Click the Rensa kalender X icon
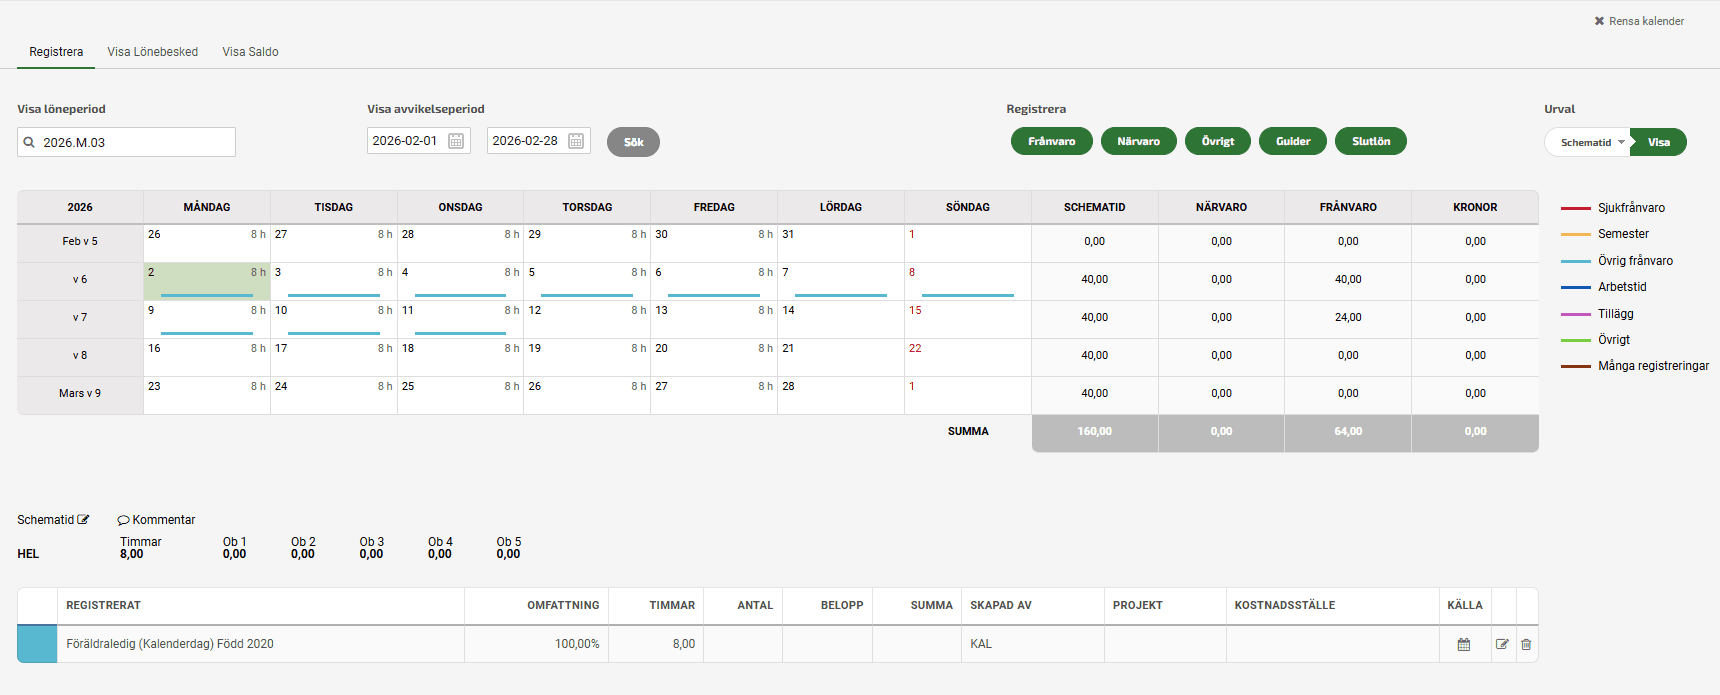The image size is (1720, 695). point(1599,21)
